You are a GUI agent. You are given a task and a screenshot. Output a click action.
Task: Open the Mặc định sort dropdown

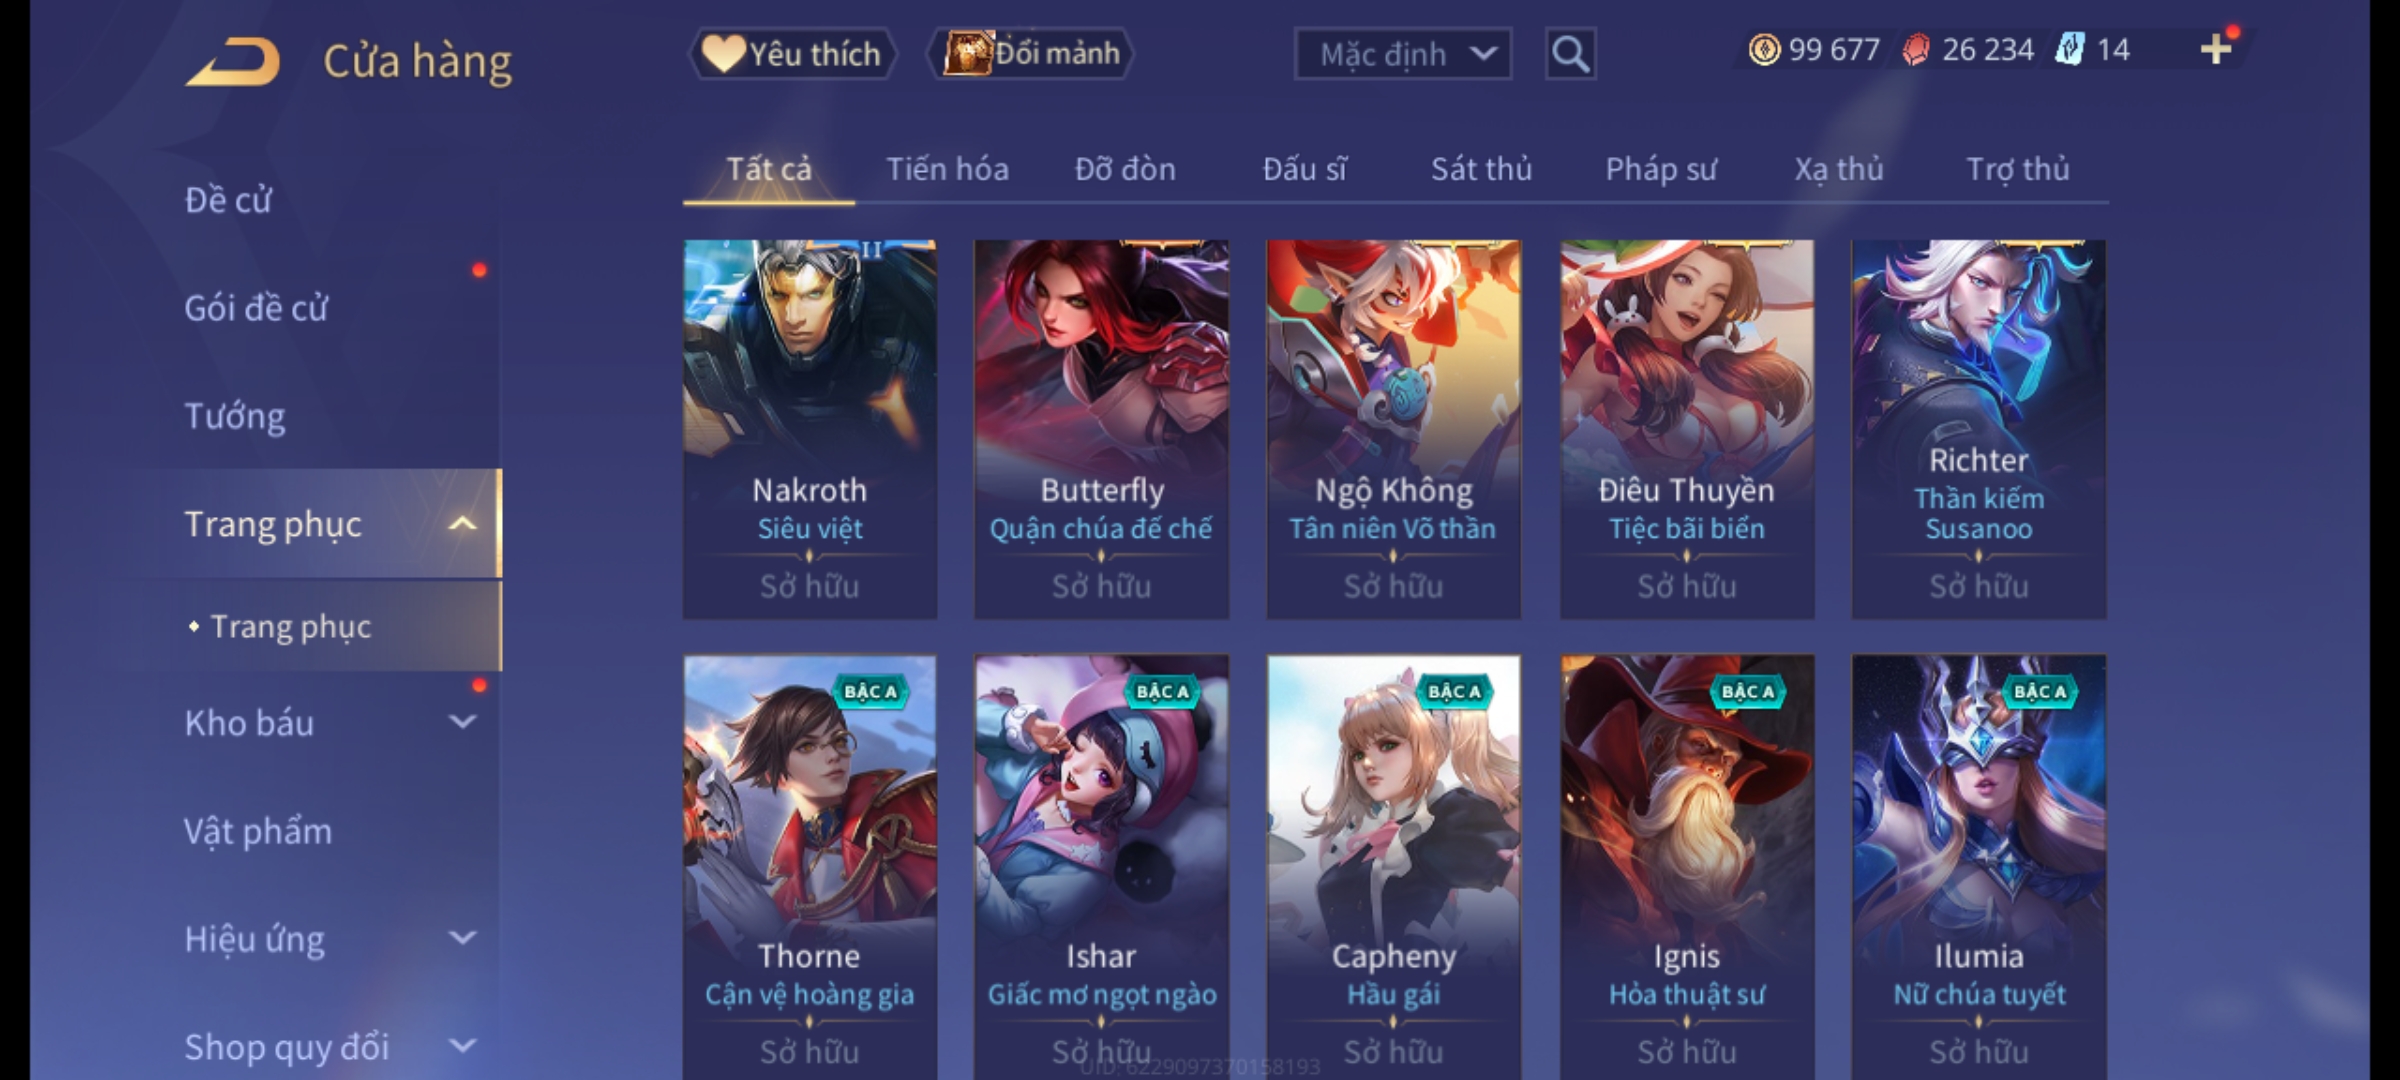1402,54
